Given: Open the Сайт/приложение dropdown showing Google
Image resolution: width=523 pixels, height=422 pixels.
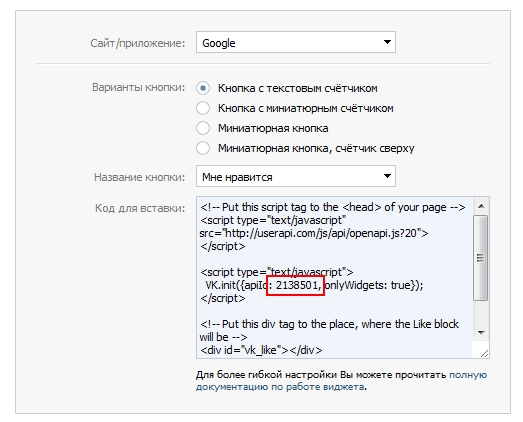Looking at the screenshot, I should (296, 42).
